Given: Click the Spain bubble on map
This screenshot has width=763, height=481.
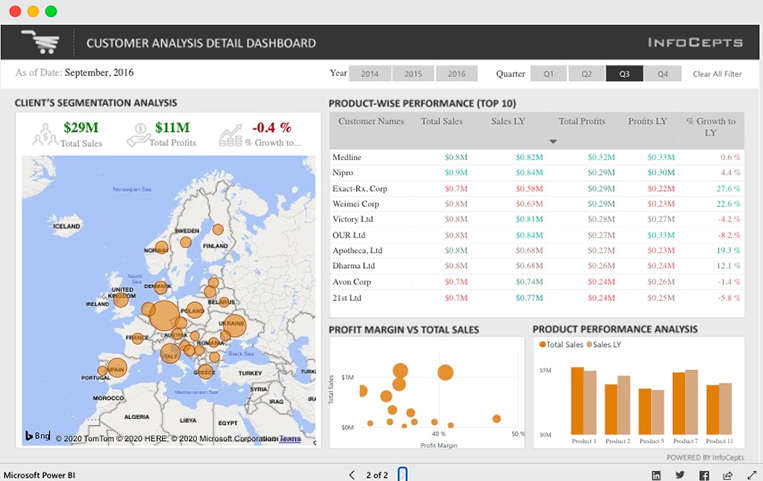Looking at the screenshot, I should pyautogui.click(x=117, y=368).
